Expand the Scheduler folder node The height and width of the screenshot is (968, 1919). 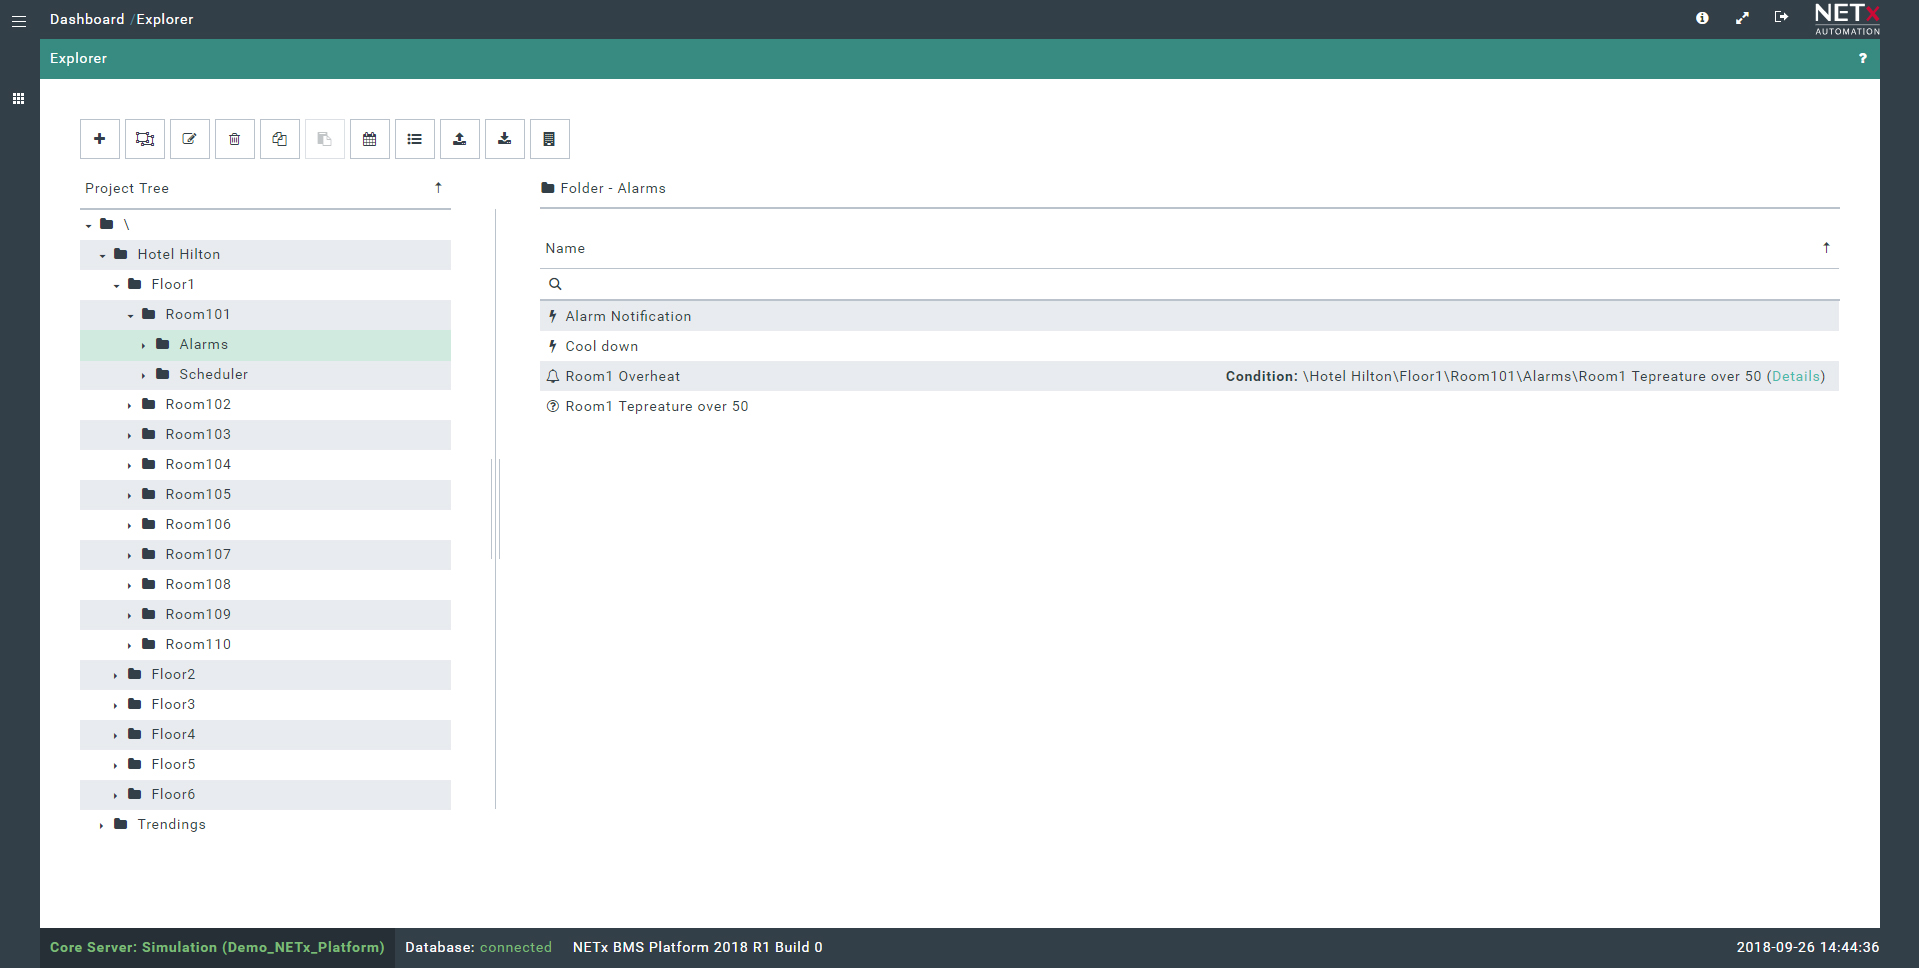coord(143,375)
